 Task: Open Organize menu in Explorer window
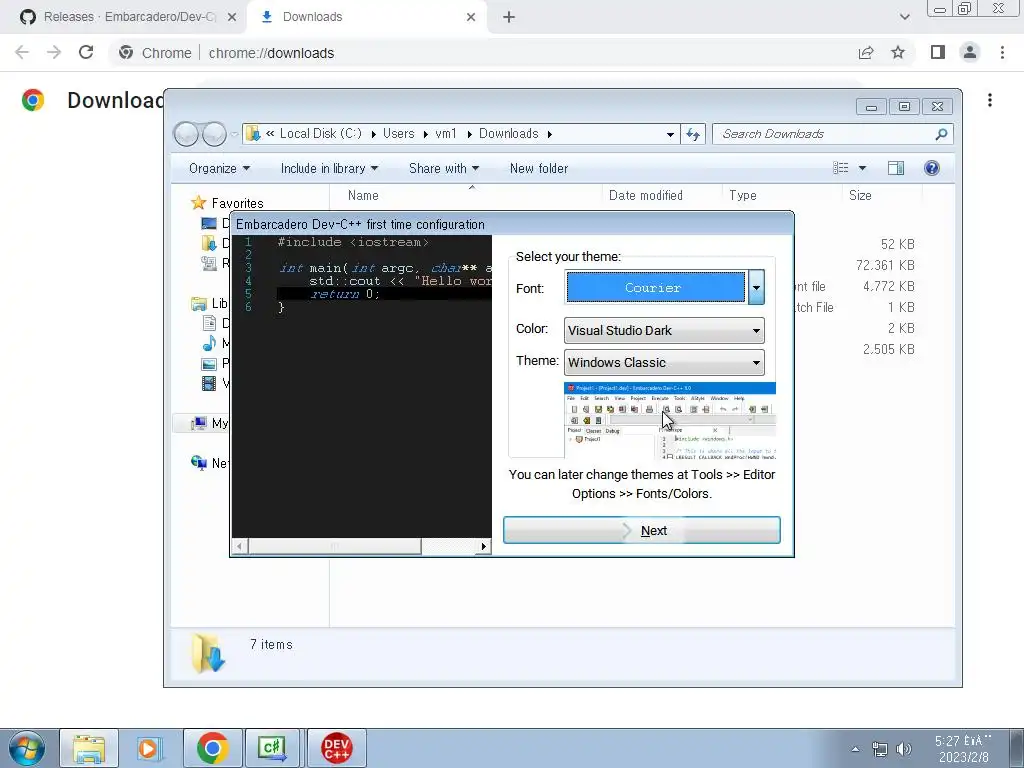tap(219, 168)
